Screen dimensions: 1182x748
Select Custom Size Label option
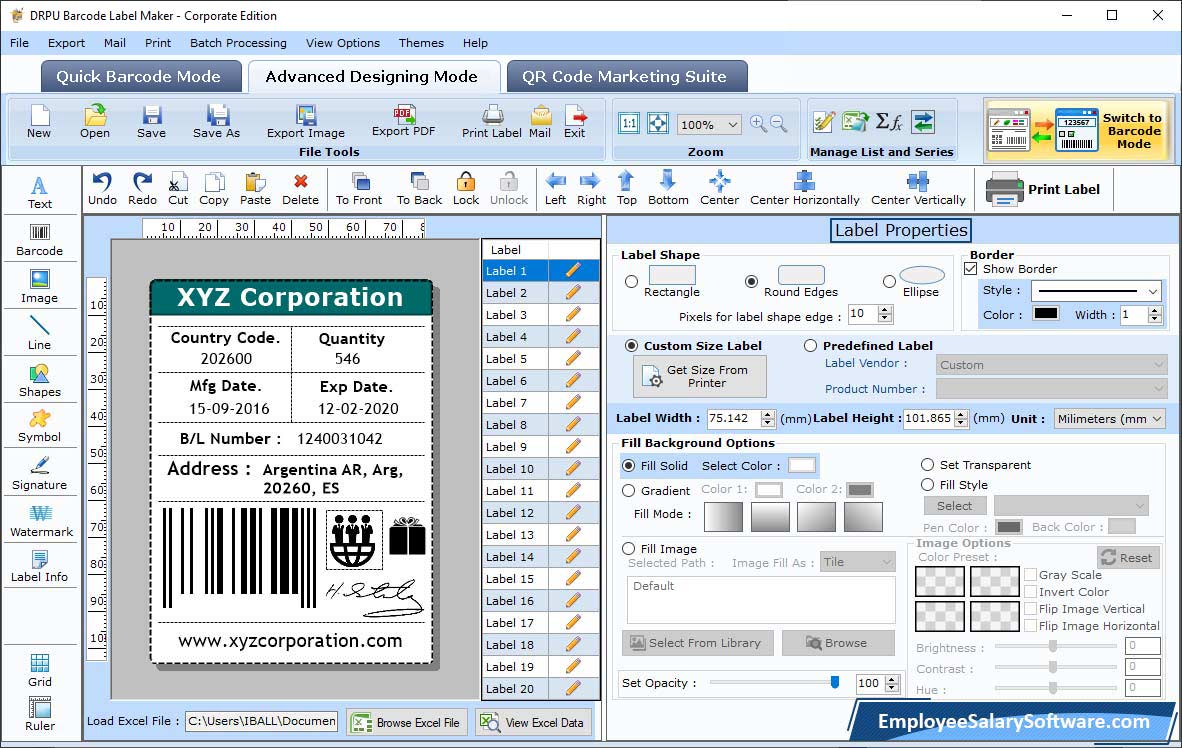click(x=632, y=345)
